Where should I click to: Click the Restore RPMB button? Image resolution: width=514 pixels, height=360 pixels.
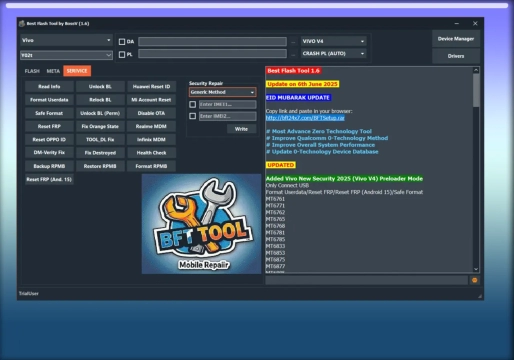click(x=100, y=166)
